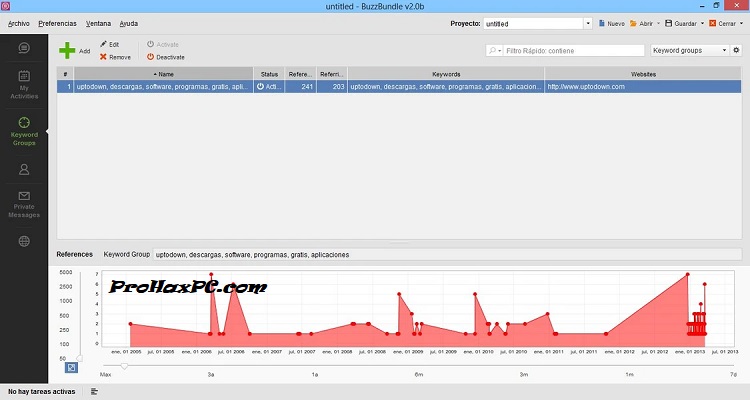Open the Proyecto untitled combo box dropdown
This screenshot has width=750, height=400.
pos(588,23)
